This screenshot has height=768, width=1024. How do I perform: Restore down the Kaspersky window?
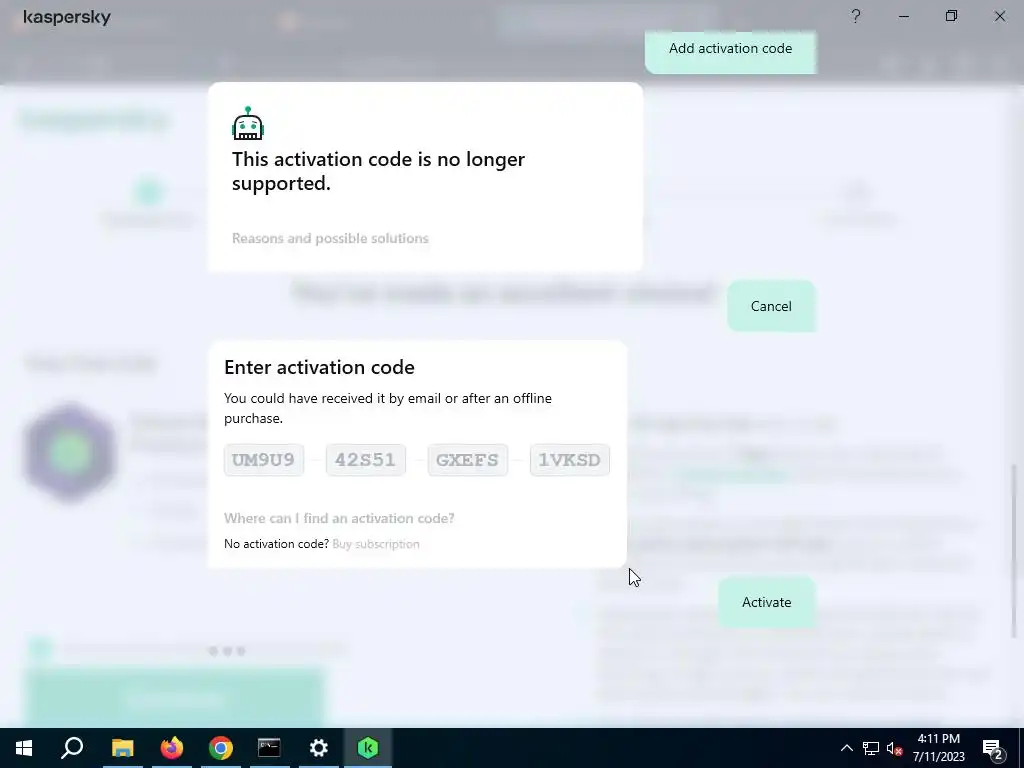(x=952, y=16)
